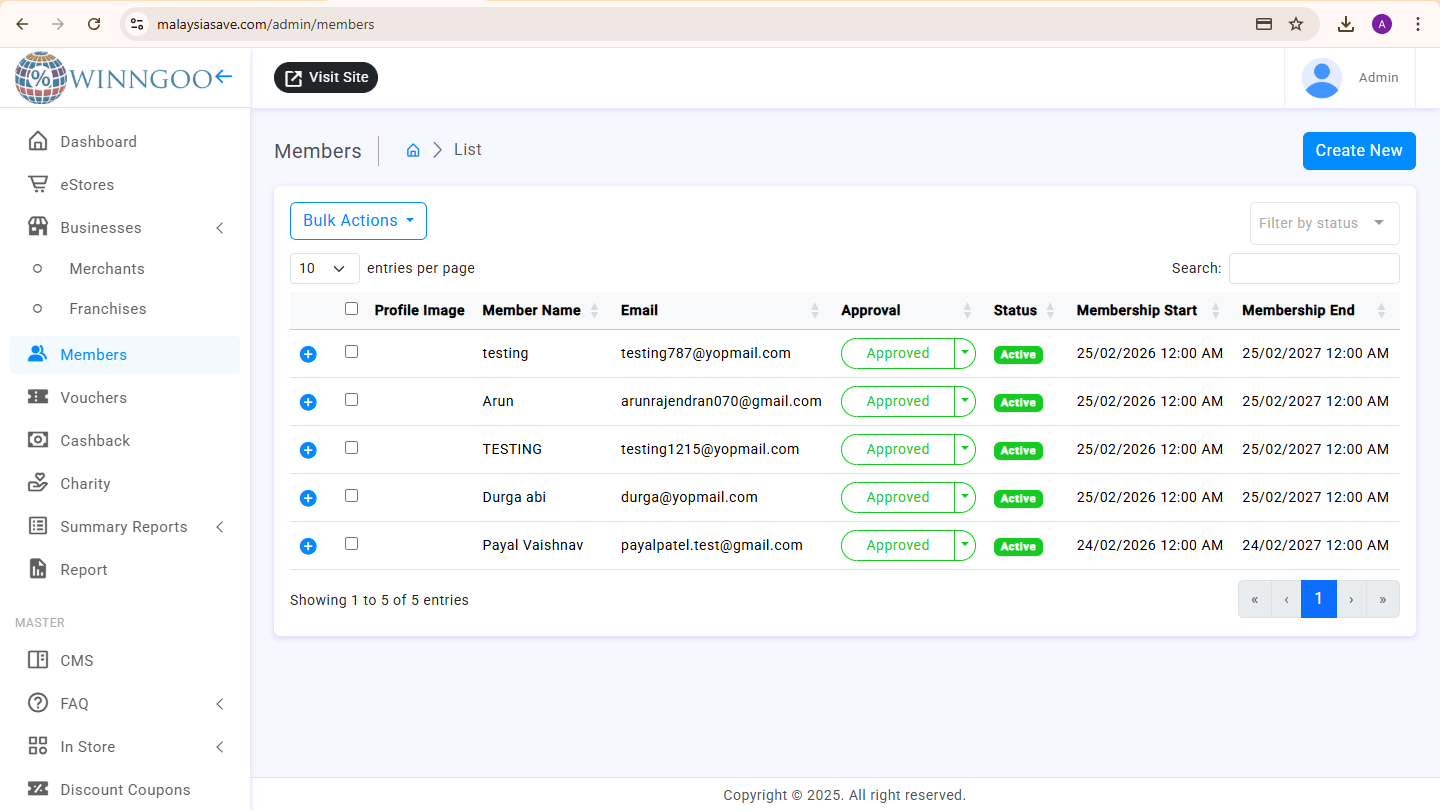Bookmark this page with star icon
This screenshot has width=1440, height=811.
click(1296, 24)
